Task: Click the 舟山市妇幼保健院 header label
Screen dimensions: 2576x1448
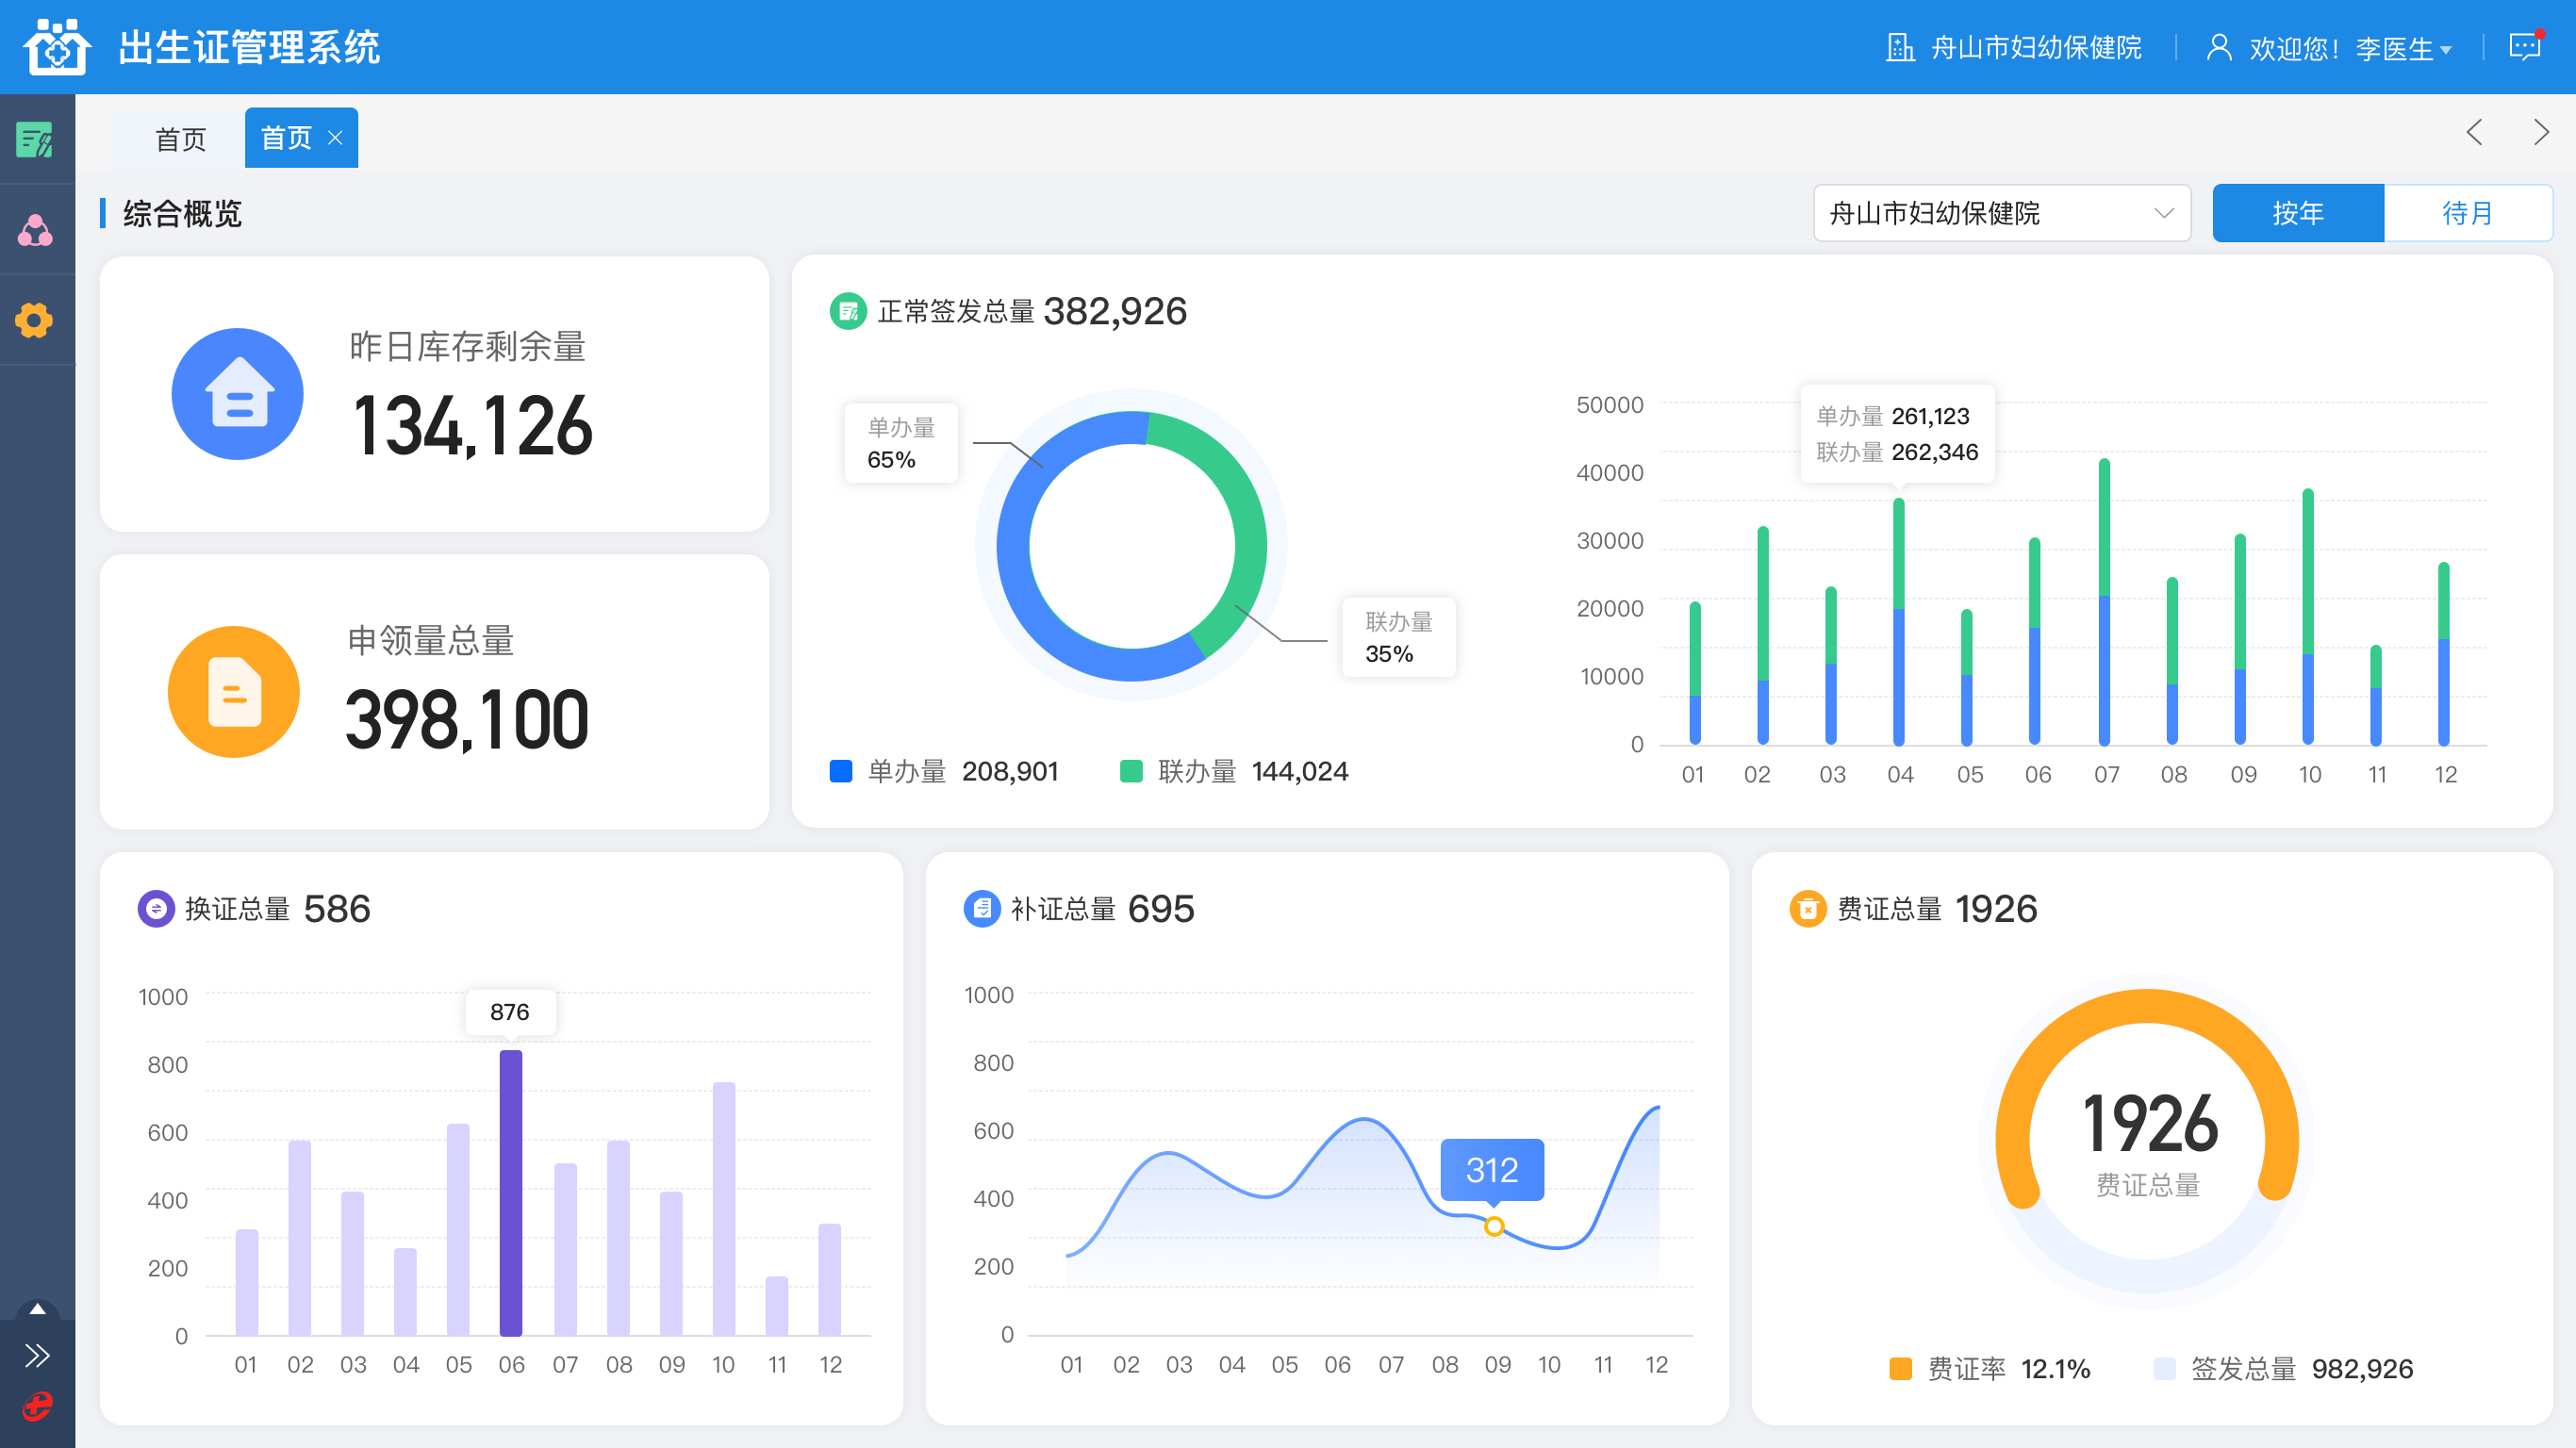Action: (x=2036, y=47)
